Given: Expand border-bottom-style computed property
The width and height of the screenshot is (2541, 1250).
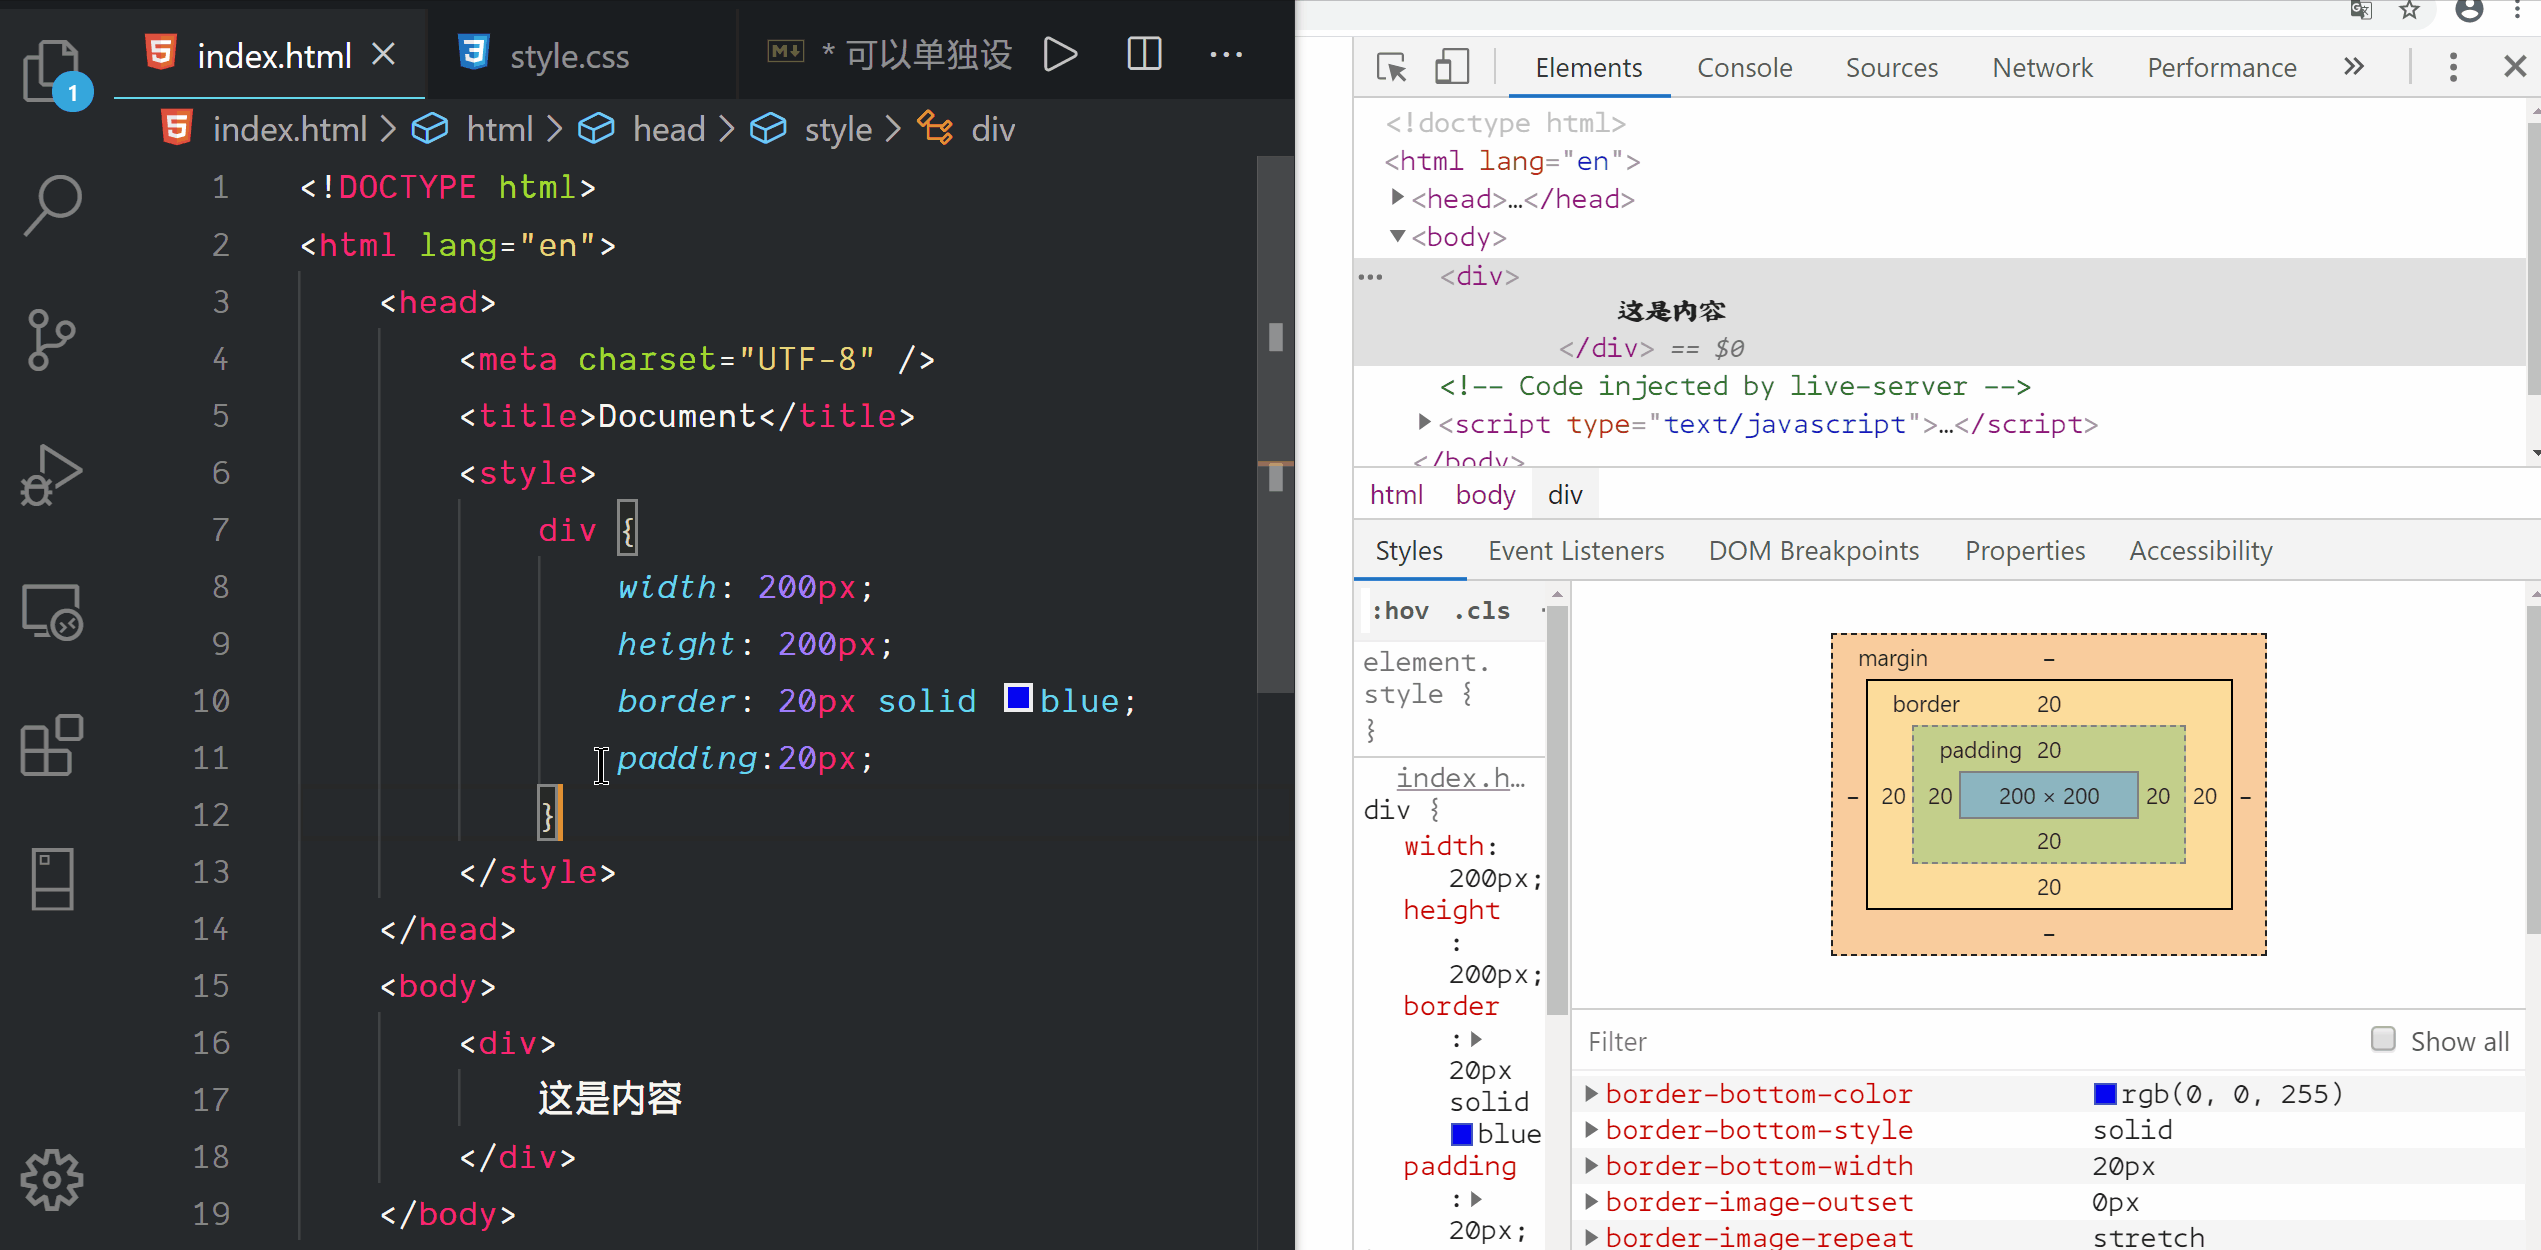Looking at the screenshot, I should (1591, 1129).
